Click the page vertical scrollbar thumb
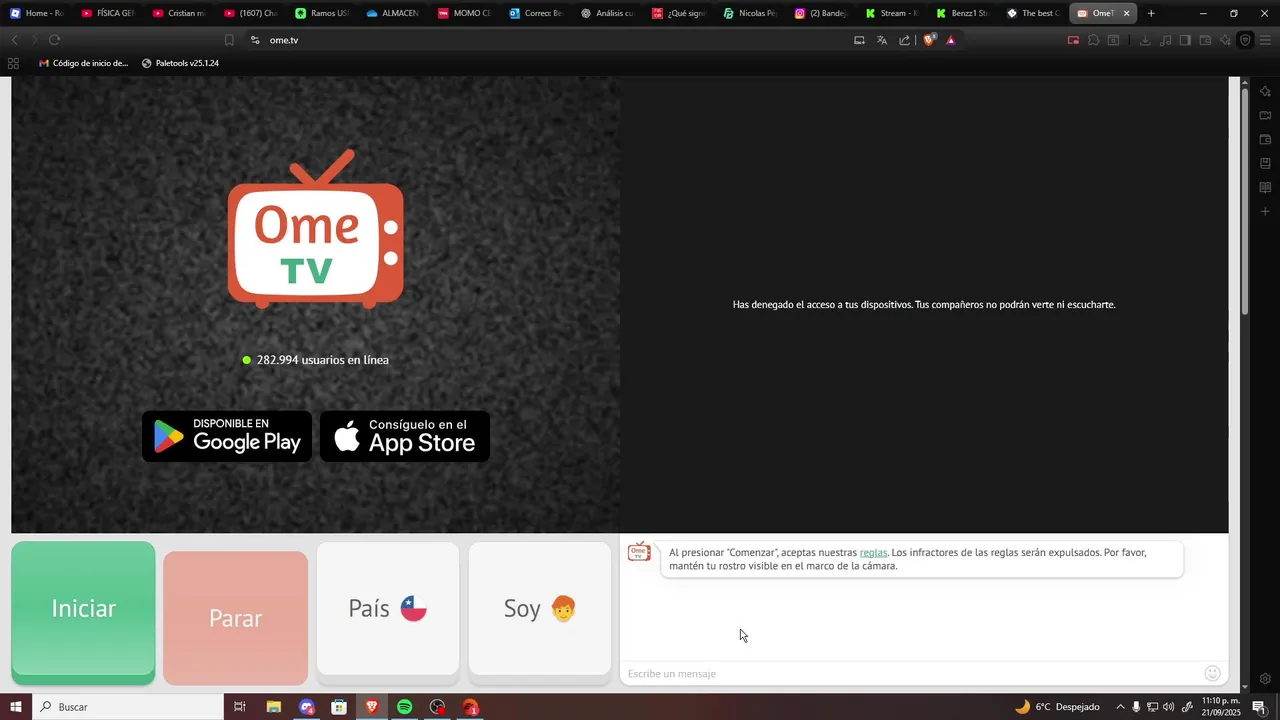Screen dimensions: 1280x720 [1244, 200]
